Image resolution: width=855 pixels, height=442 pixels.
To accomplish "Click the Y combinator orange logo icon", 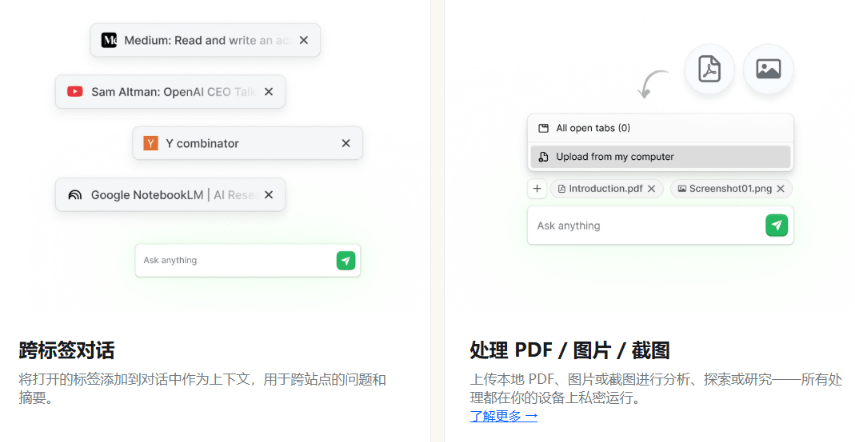I will [x=151, y=143].
